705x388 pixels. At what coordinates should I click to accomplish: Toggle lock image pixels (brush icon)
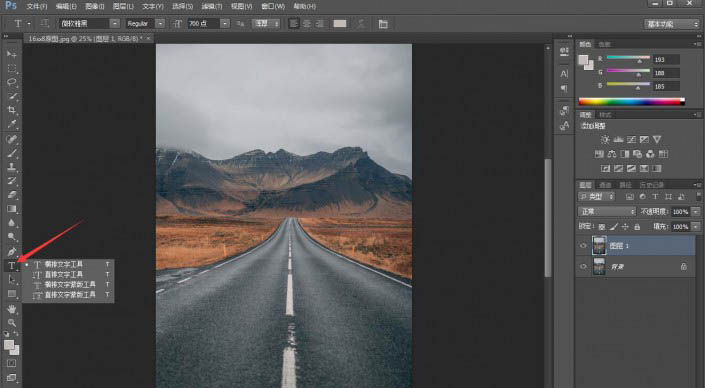coord(614,227)
